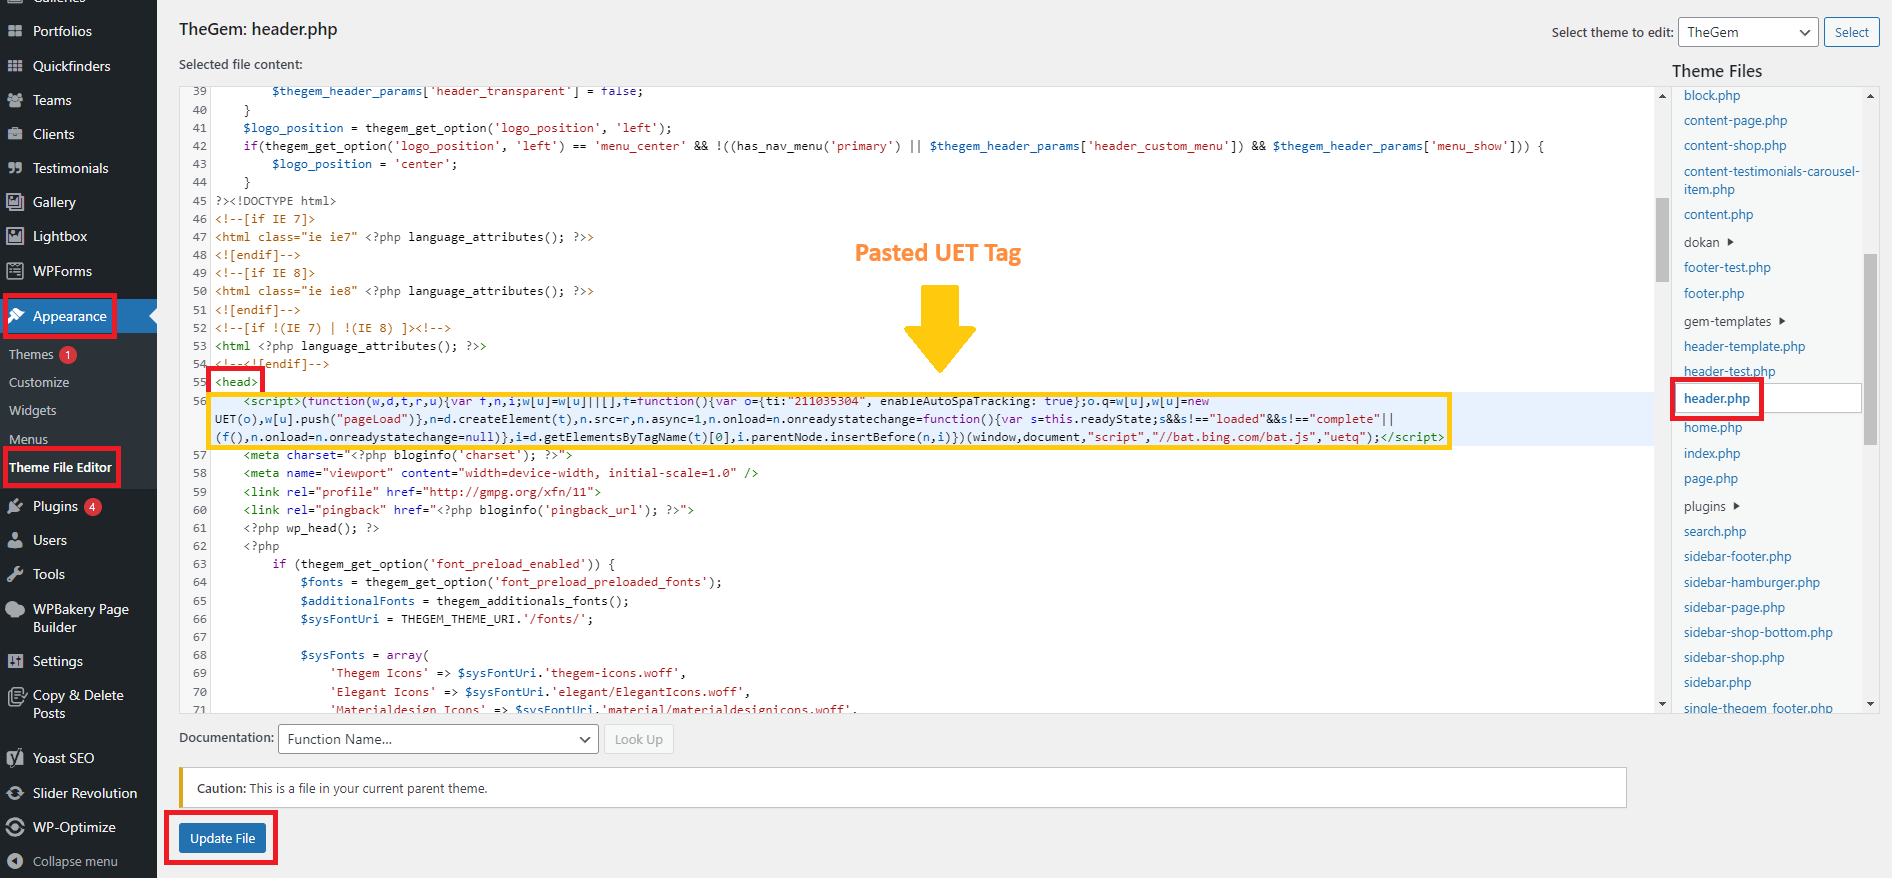
Task: Open the Theme File Editor submenu
Action: click(61, 467)
